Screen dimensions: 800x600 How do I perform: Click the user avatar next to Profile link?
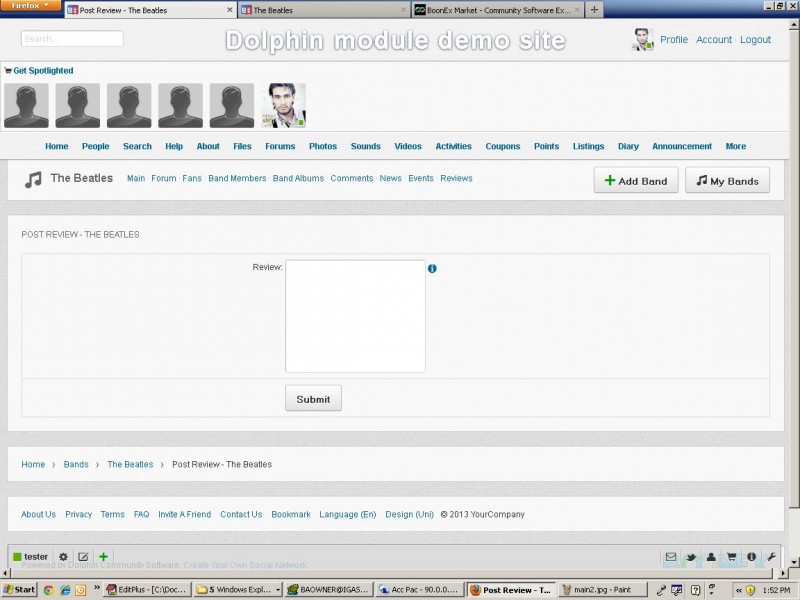643,39
